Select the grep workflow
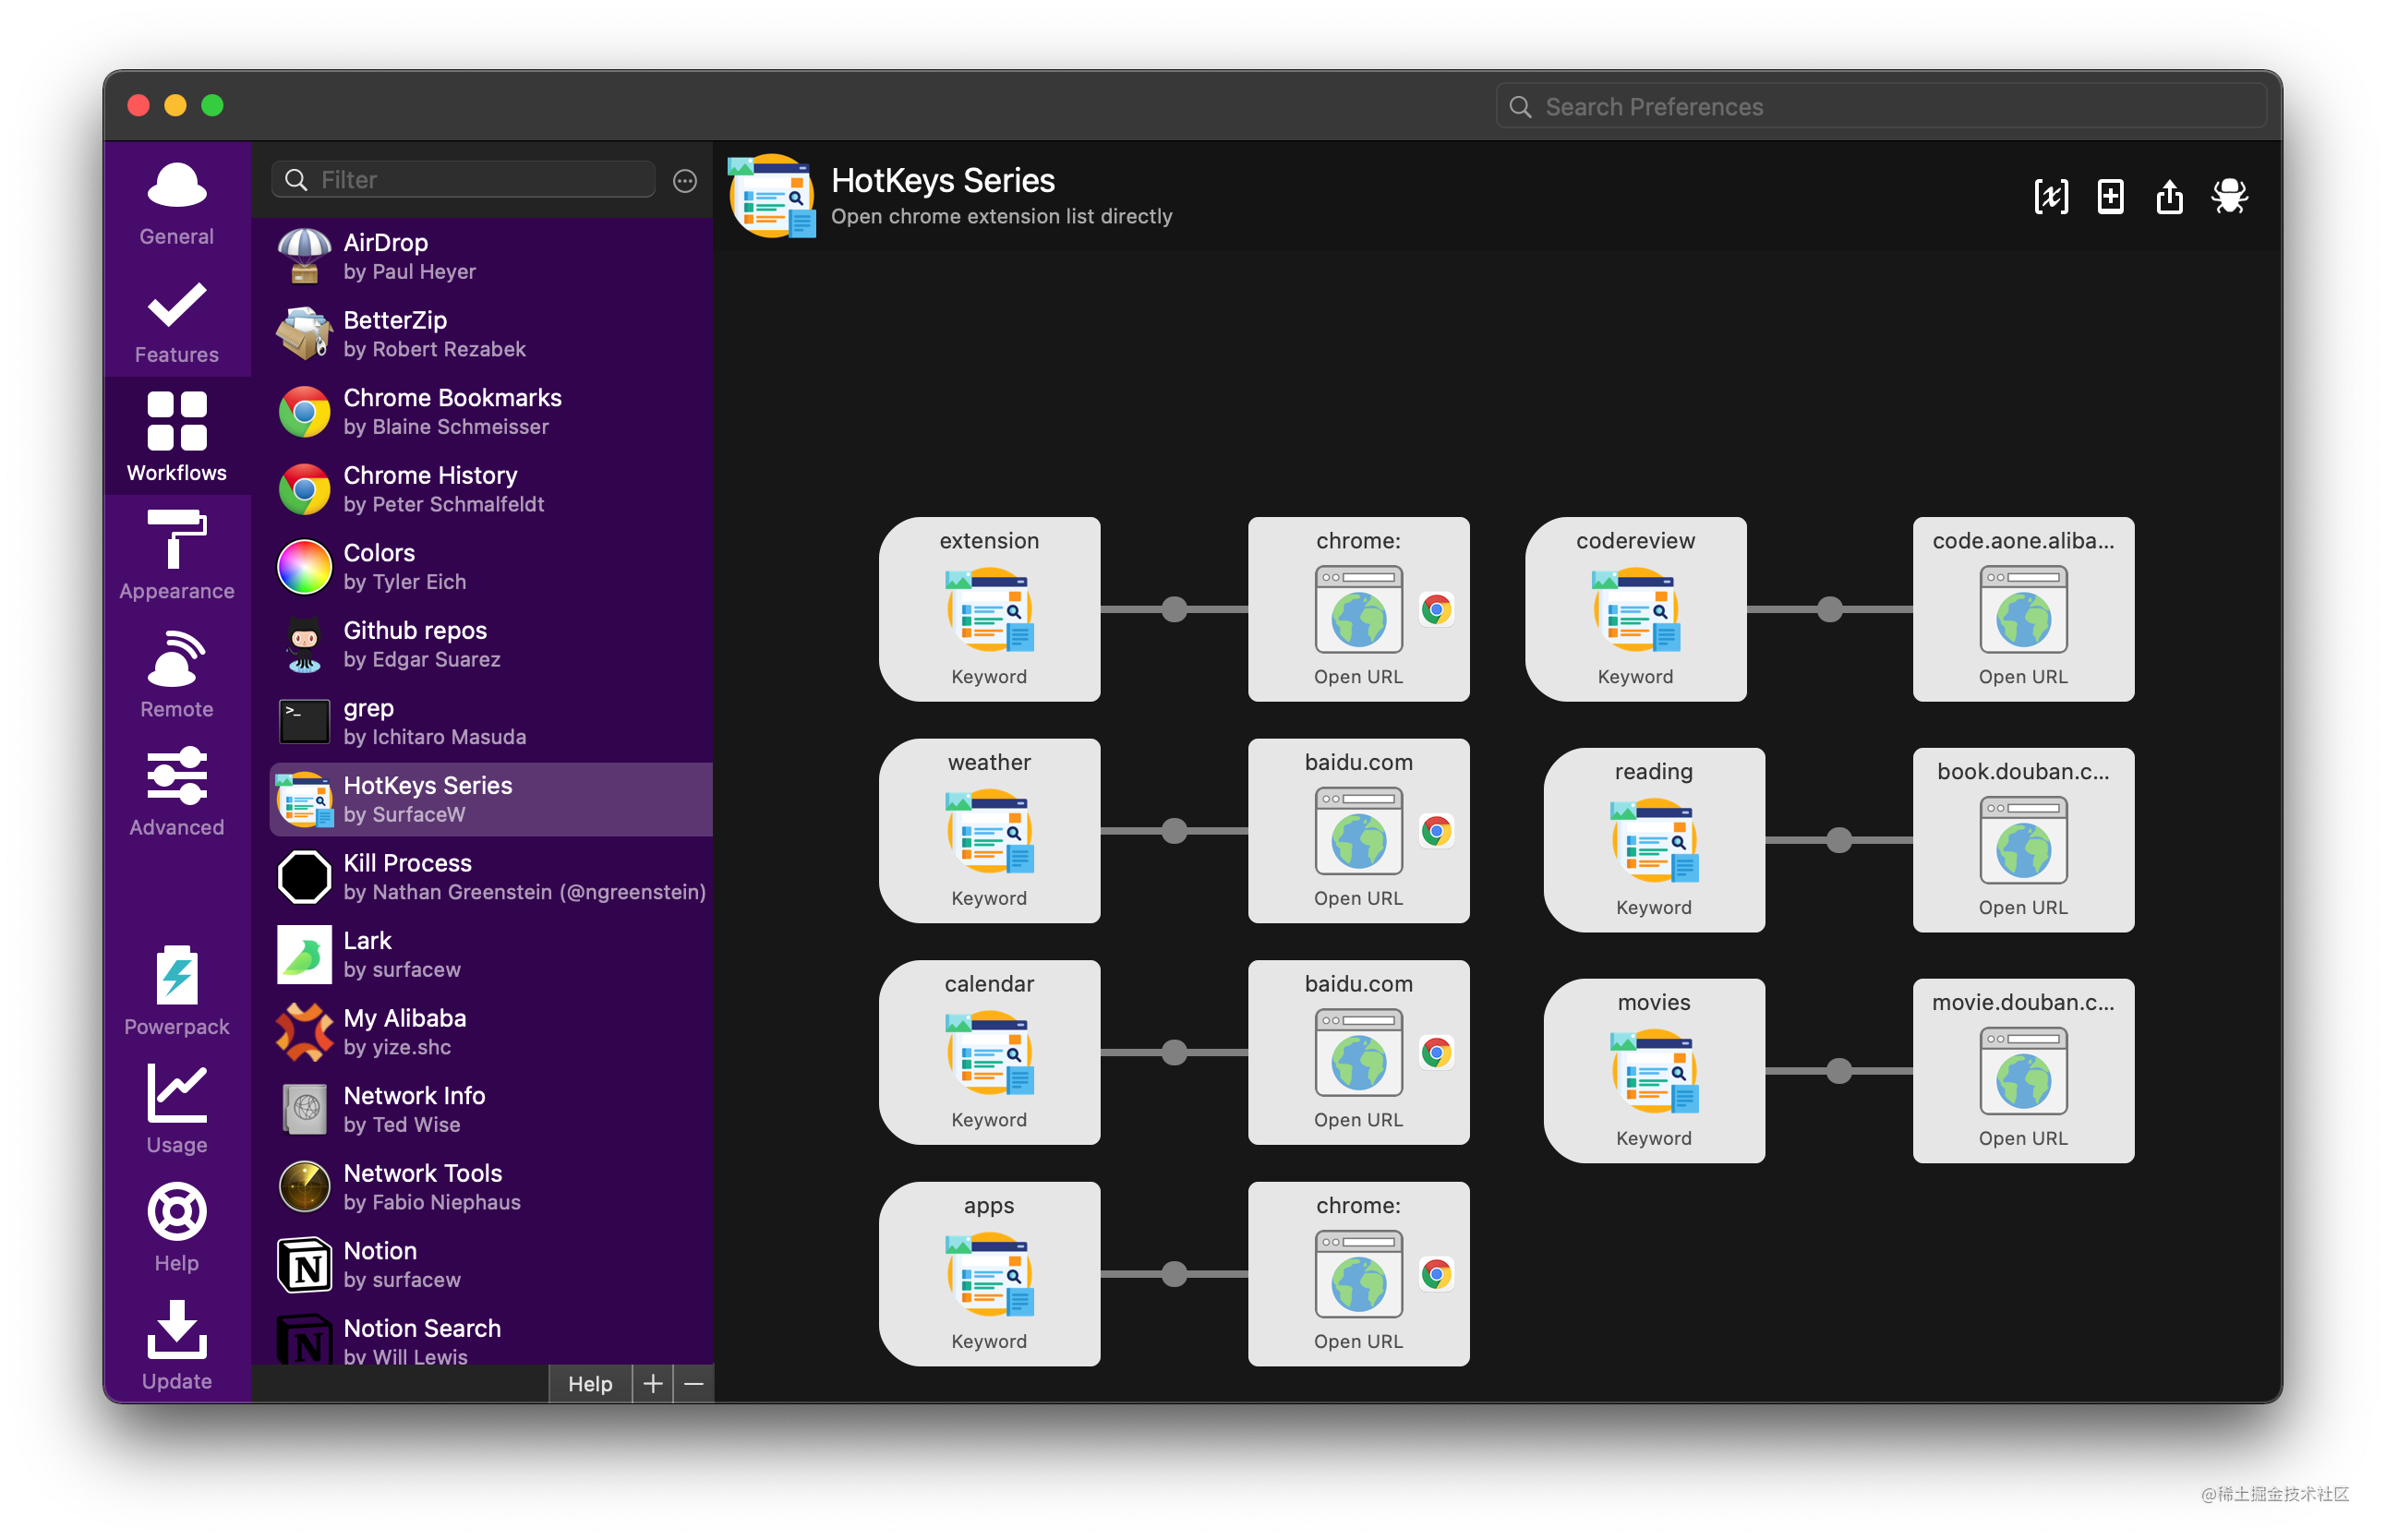Viewport: 2386px width, 1540px height. point(491,721)
